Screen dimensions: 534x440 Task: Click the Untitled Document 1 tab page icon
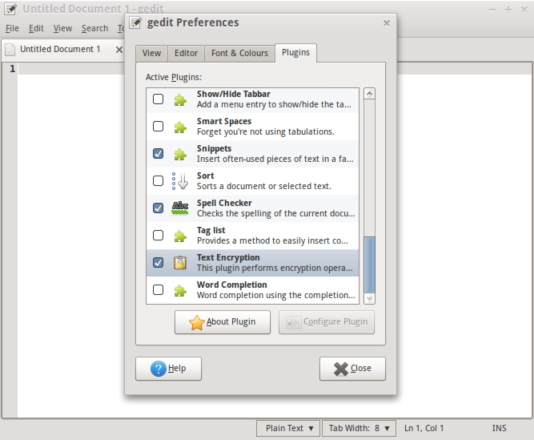click(x=10, y=49)
